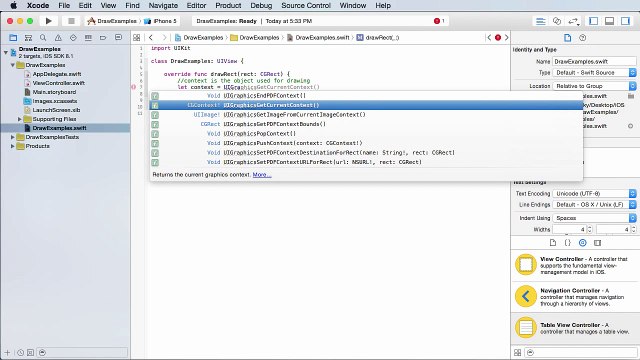Open the Breakpoint navigator

coord(103,38)
